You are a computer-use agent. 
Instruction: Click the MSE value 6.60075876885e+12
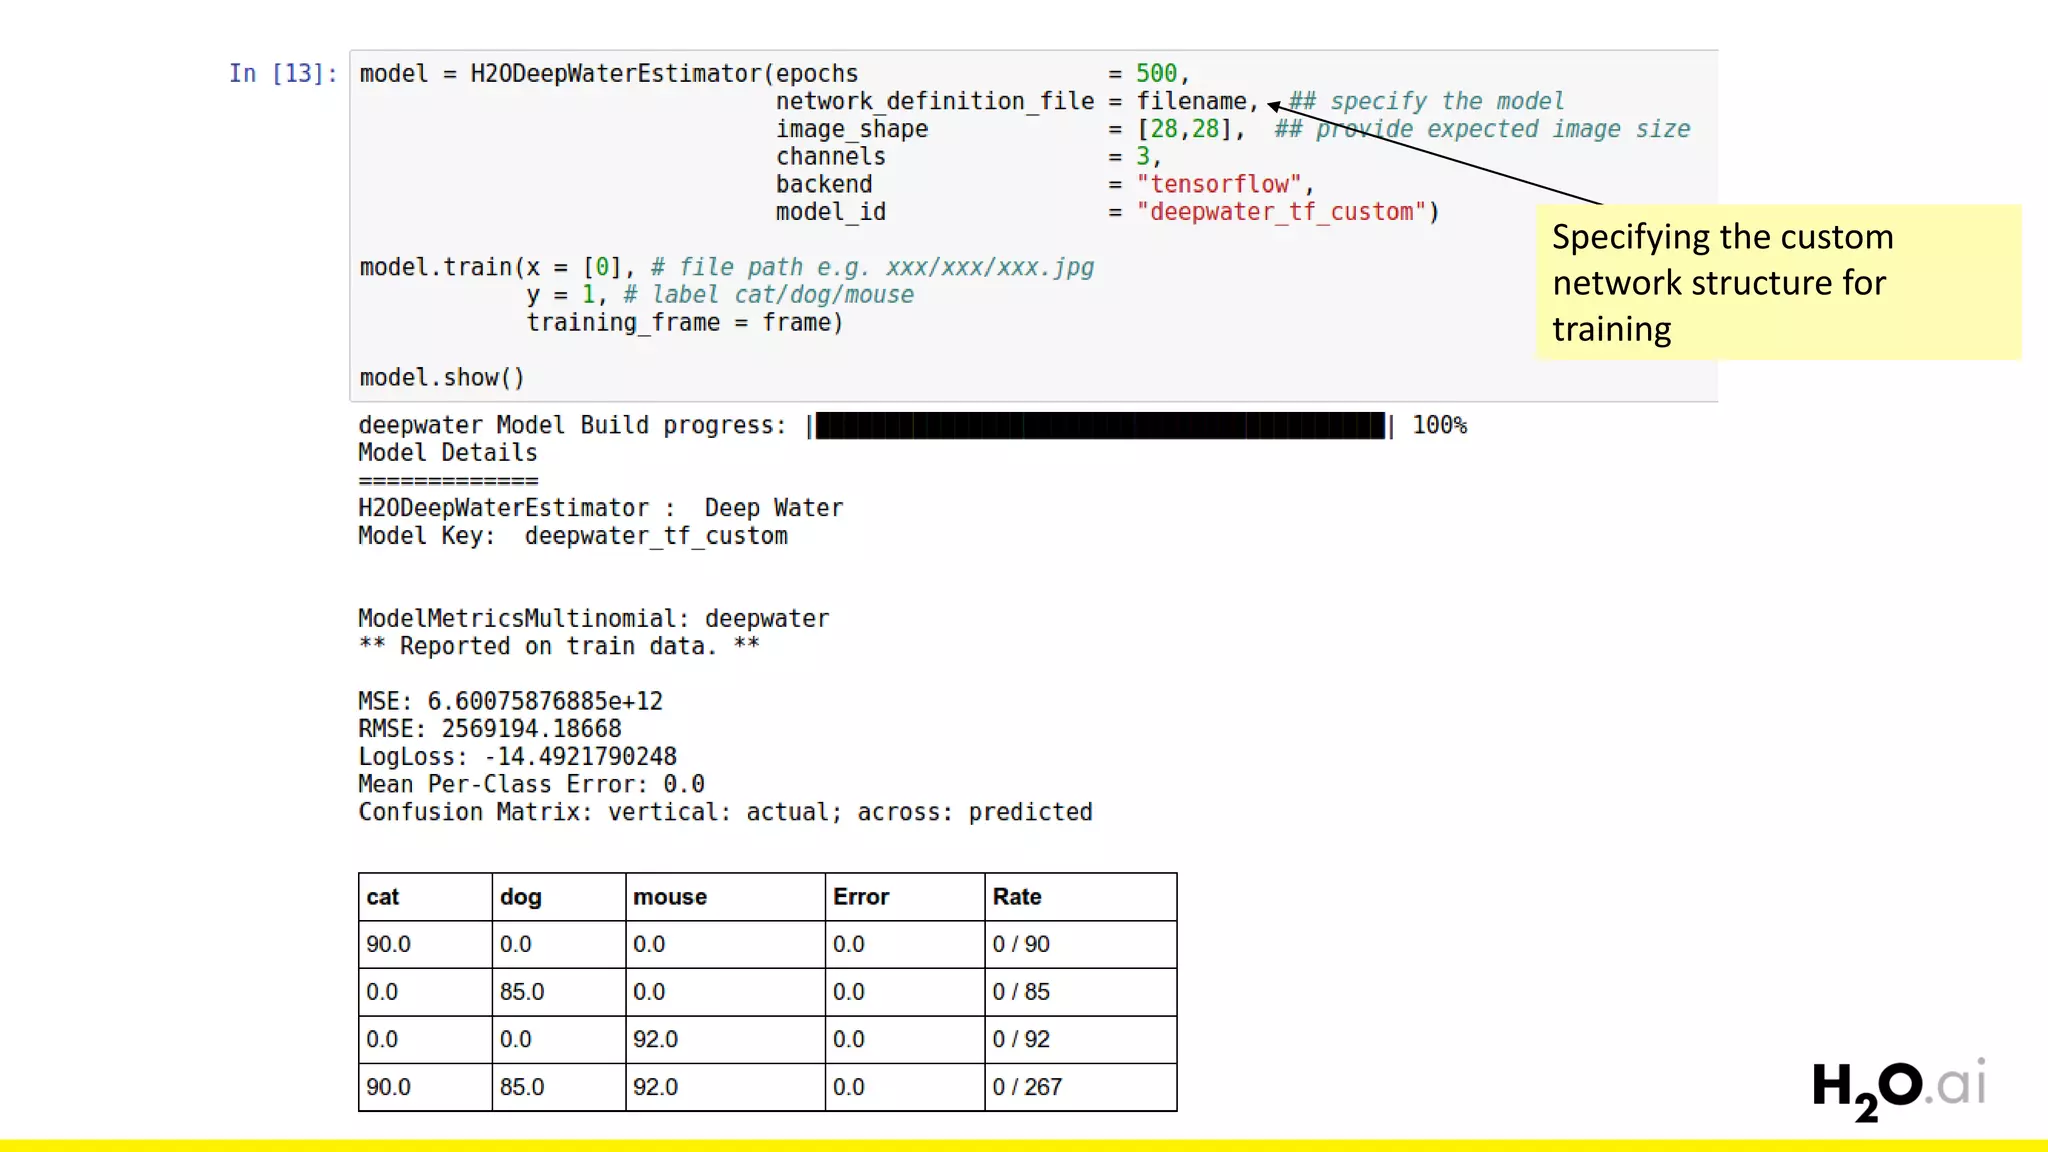coord(545,702)
